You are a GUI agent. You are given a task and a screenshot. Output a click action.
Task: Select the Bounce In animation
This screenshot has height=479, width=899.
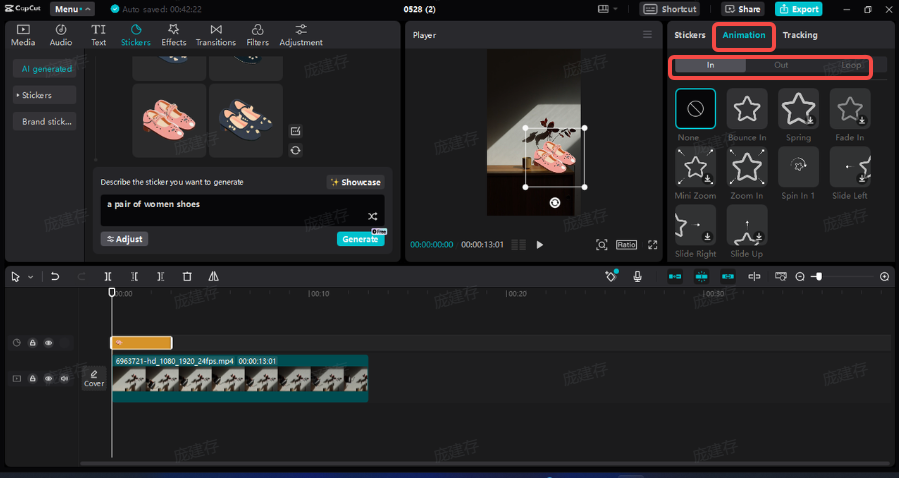(747, 115)
